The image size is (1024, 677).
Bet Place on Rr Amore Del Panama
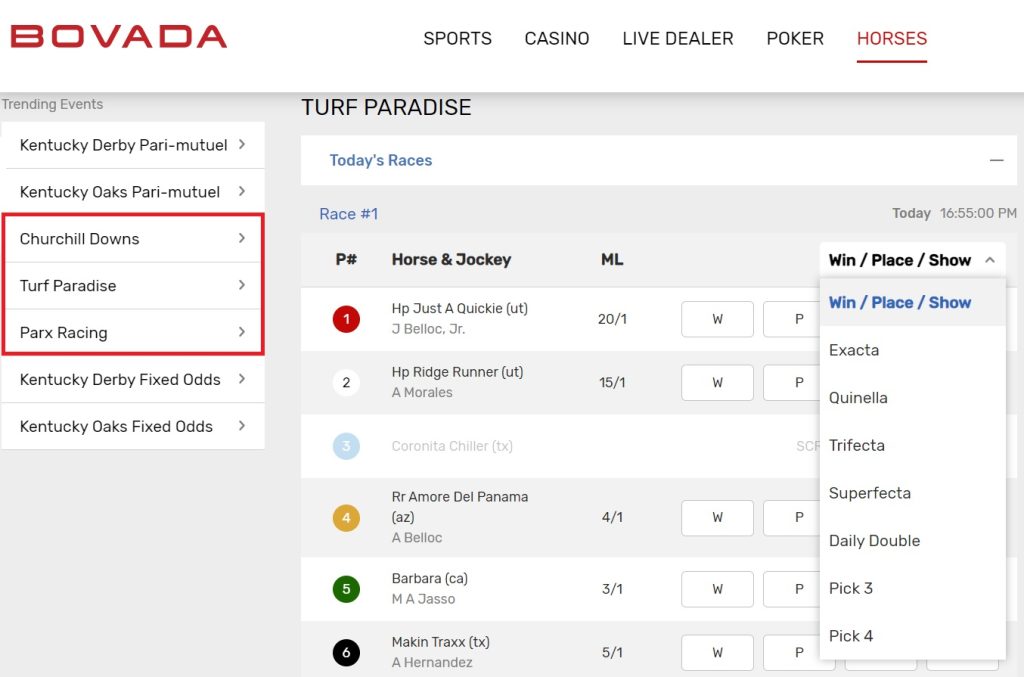pyautogui.click(x=792, y=518)
